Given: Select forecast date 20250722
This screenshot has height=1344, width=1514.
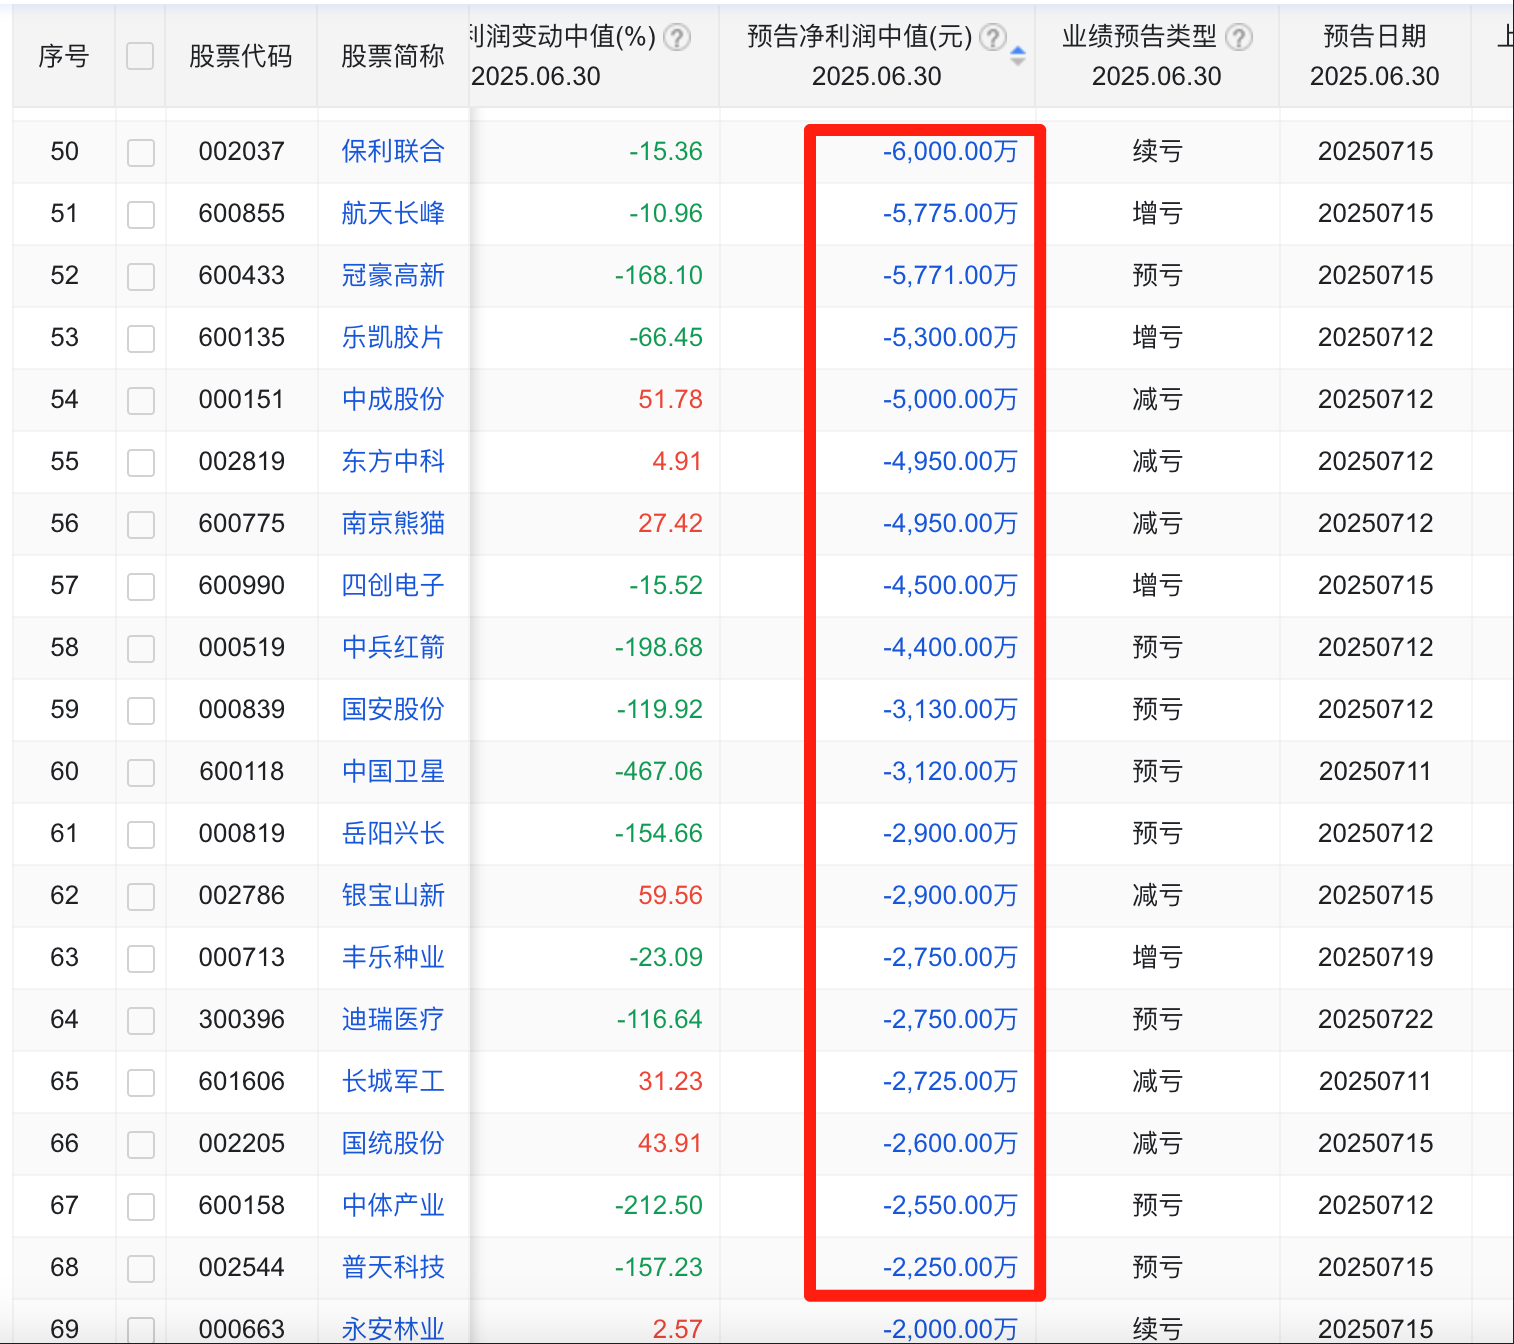Looking at the screenshot, I should 1376,1019.
